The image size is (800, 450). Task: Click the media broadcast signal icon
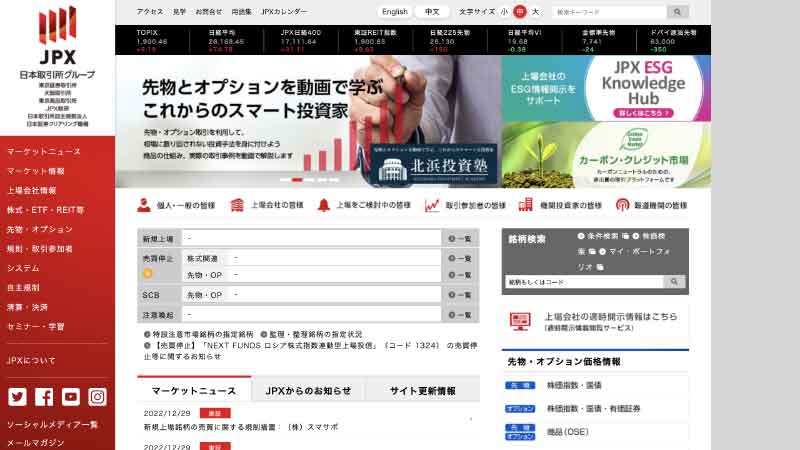(x=622, y=205)
